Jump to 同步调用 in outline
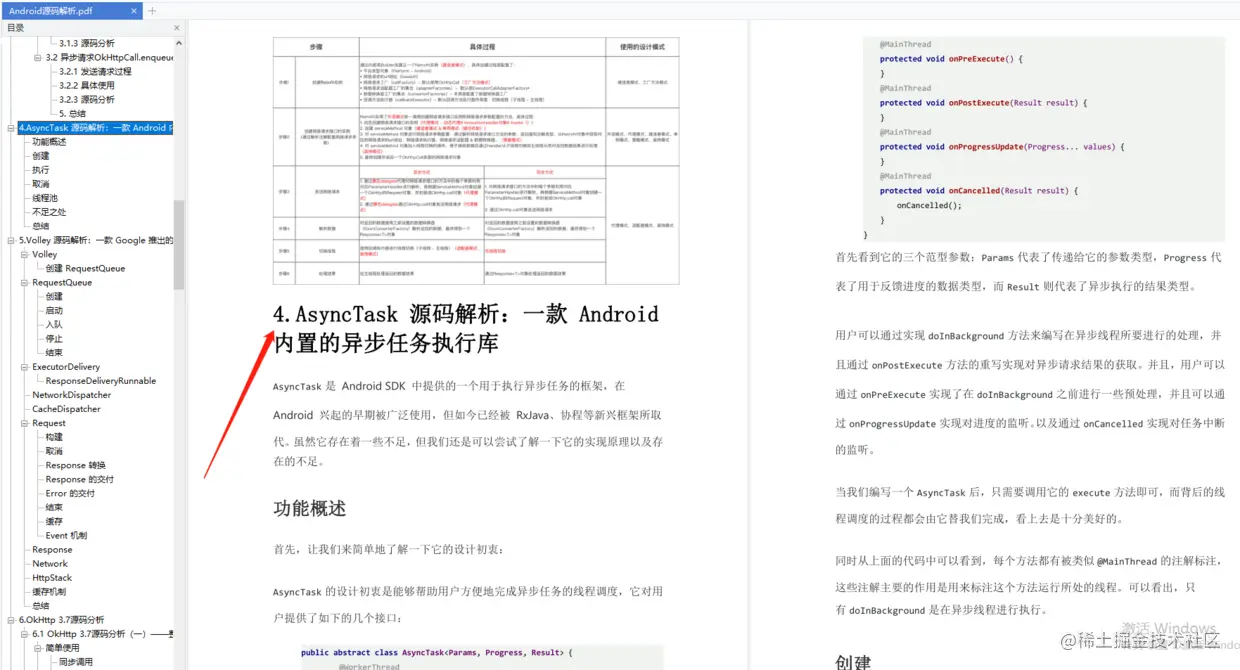The width and height of the screenshot is (1240, 670). coord(76,662)
